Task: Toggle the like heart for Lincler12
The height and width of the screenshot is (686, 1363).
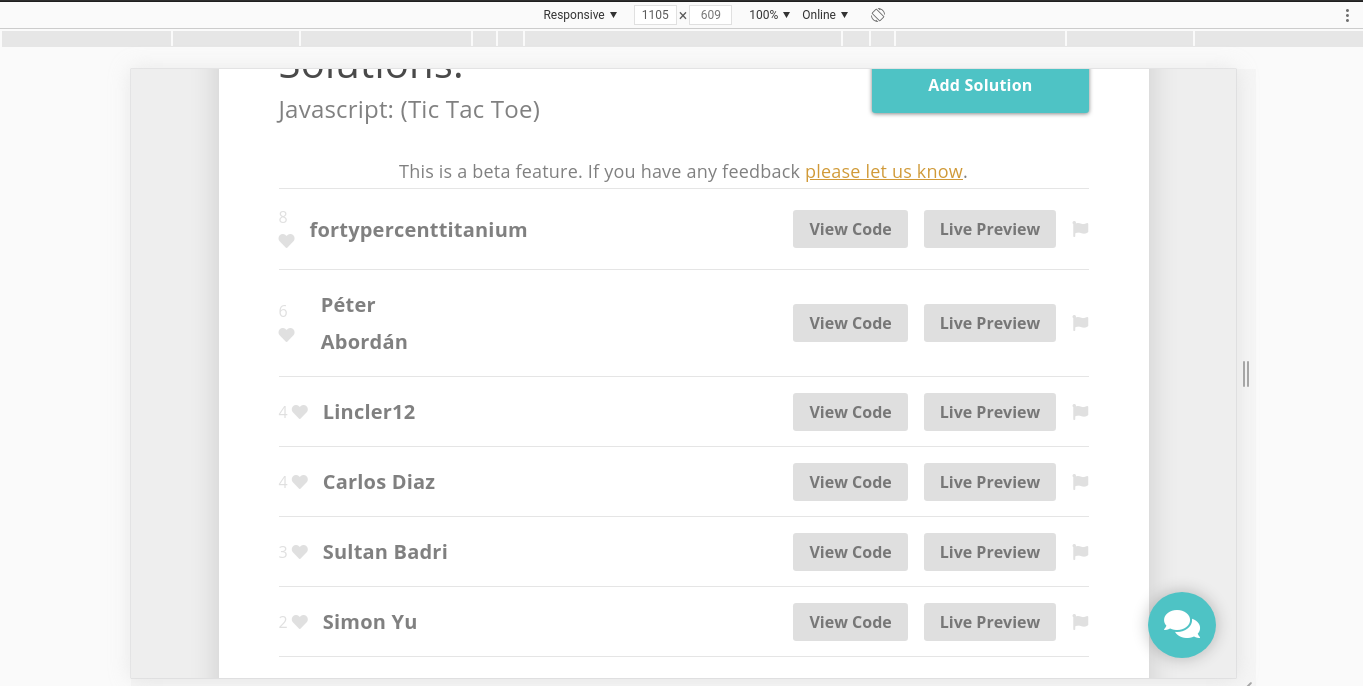Action: coord(298,412)
